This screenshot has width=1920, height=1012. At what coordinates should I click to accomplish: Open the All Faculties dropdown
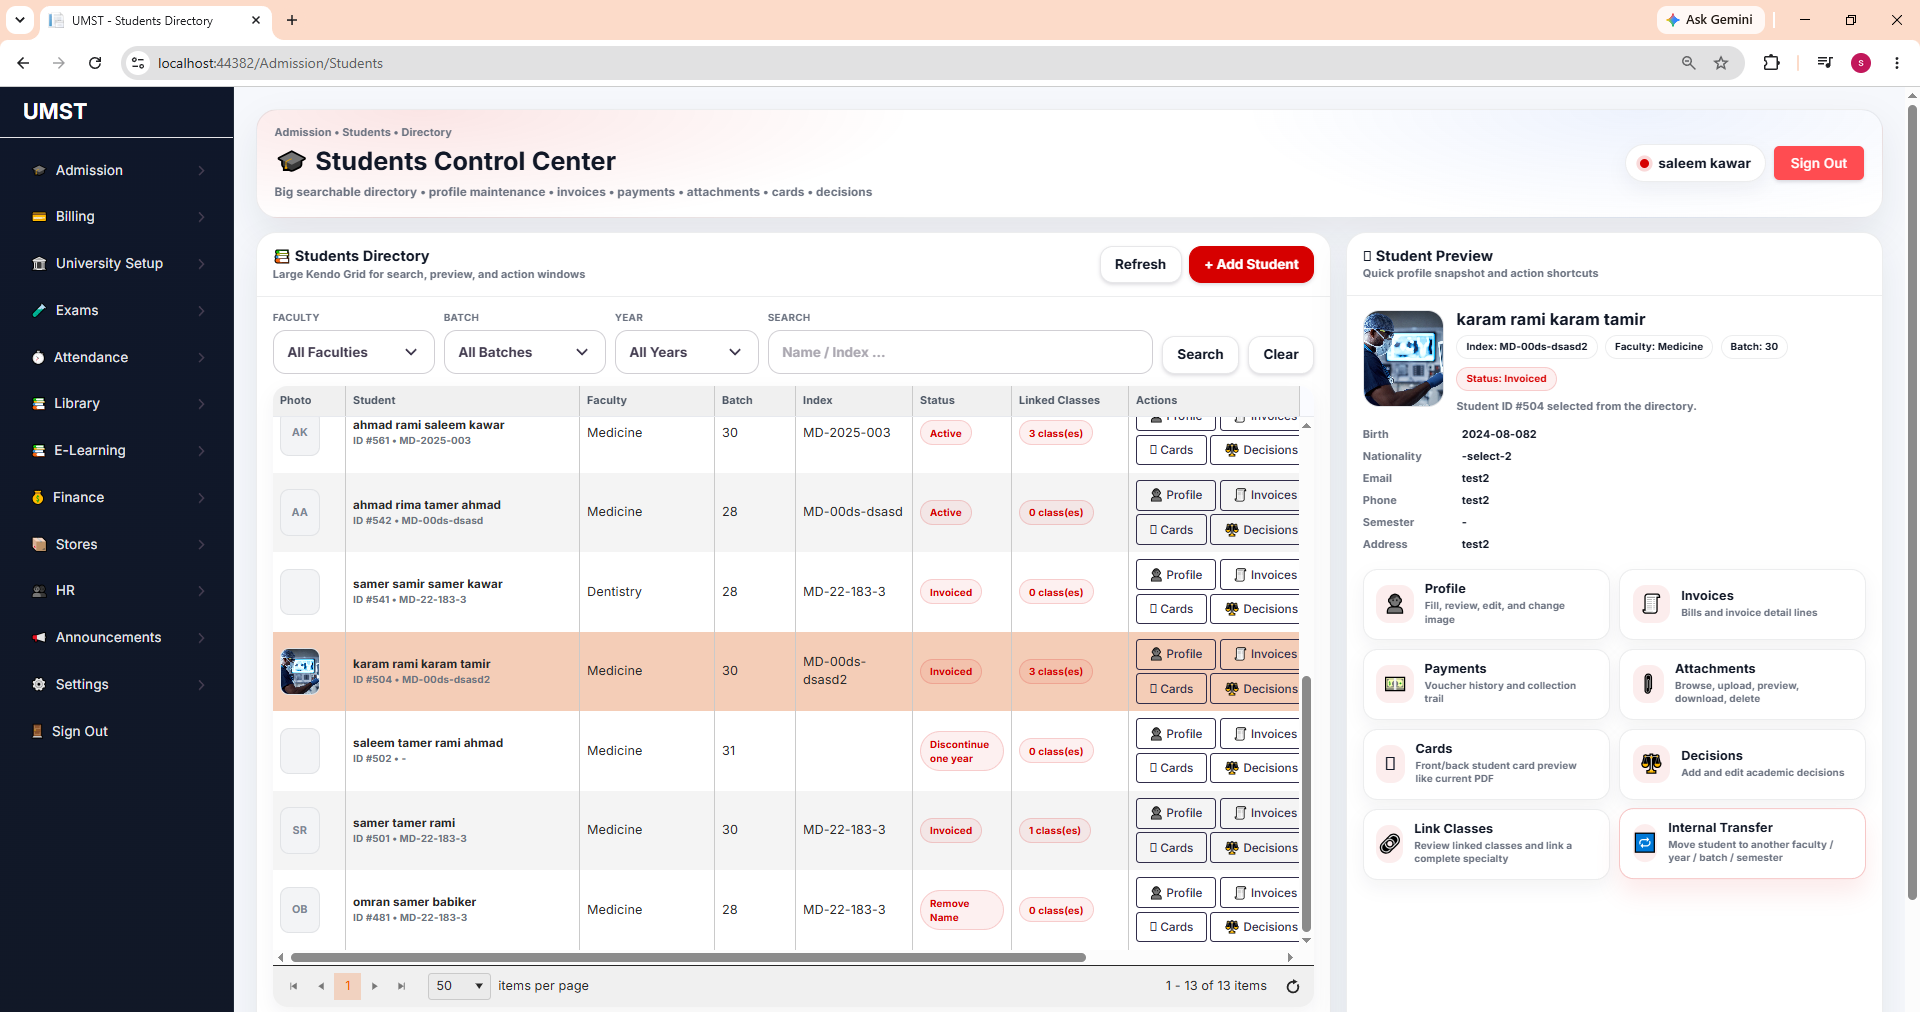click(x=353, y=352)
